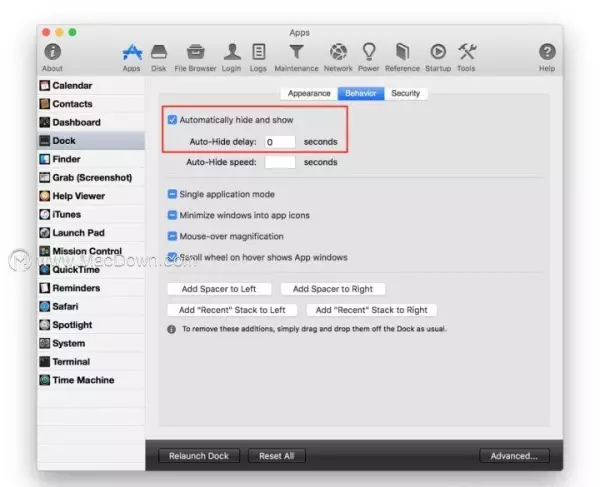The height and width of the screenshot is (487, 600).
Task: Select the Apps toolbar icon
Action: coord(132,57)
